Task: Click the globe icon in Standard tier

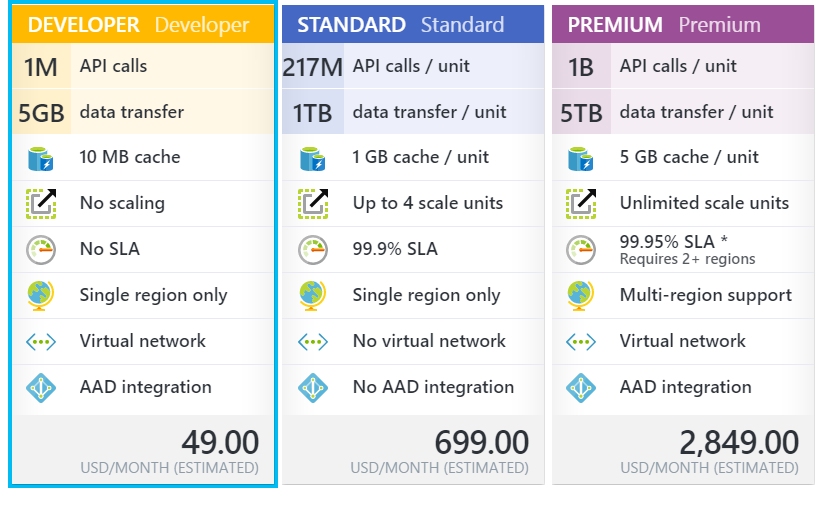Action: click(x=313, y=295)
